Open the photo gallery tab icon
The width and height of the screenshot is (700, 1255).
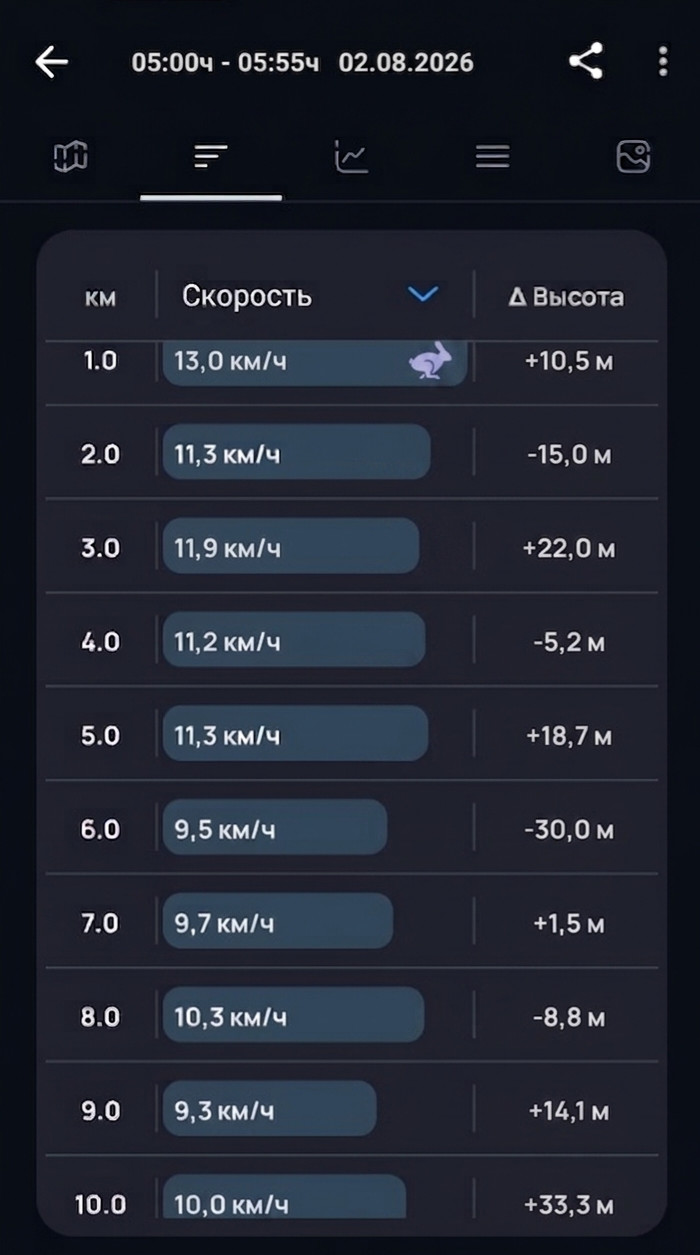click(x=634, y=156)
